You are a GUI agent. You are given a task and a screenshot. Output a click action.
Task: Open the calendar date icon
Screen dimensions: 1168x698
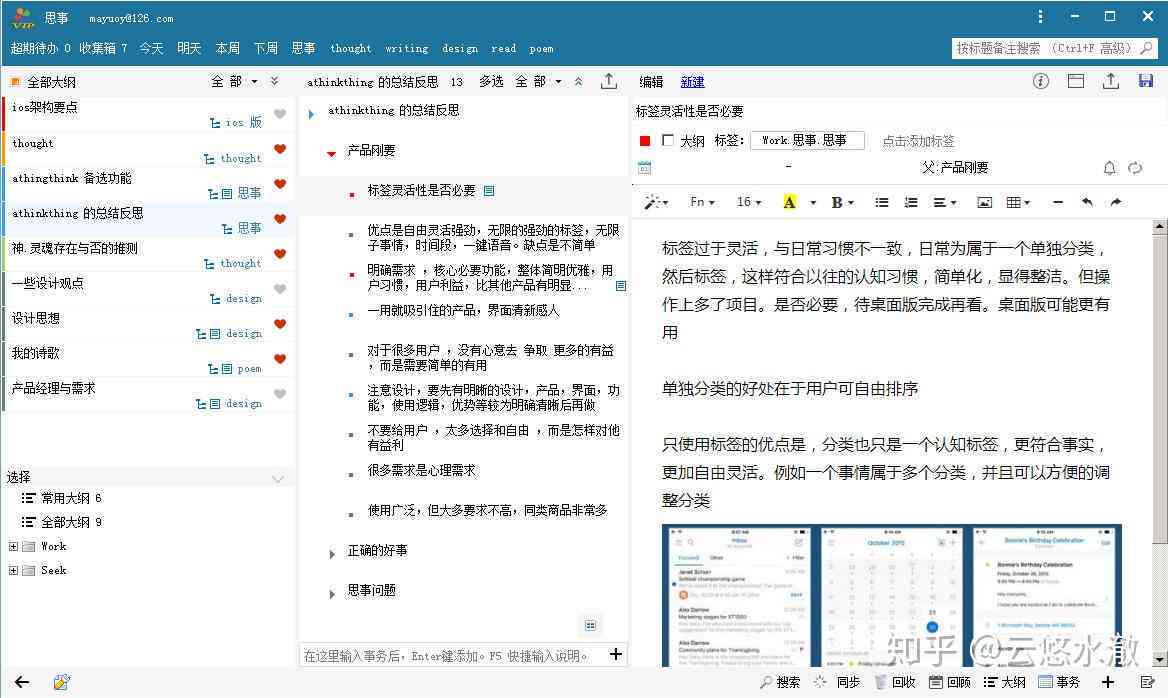644,168
